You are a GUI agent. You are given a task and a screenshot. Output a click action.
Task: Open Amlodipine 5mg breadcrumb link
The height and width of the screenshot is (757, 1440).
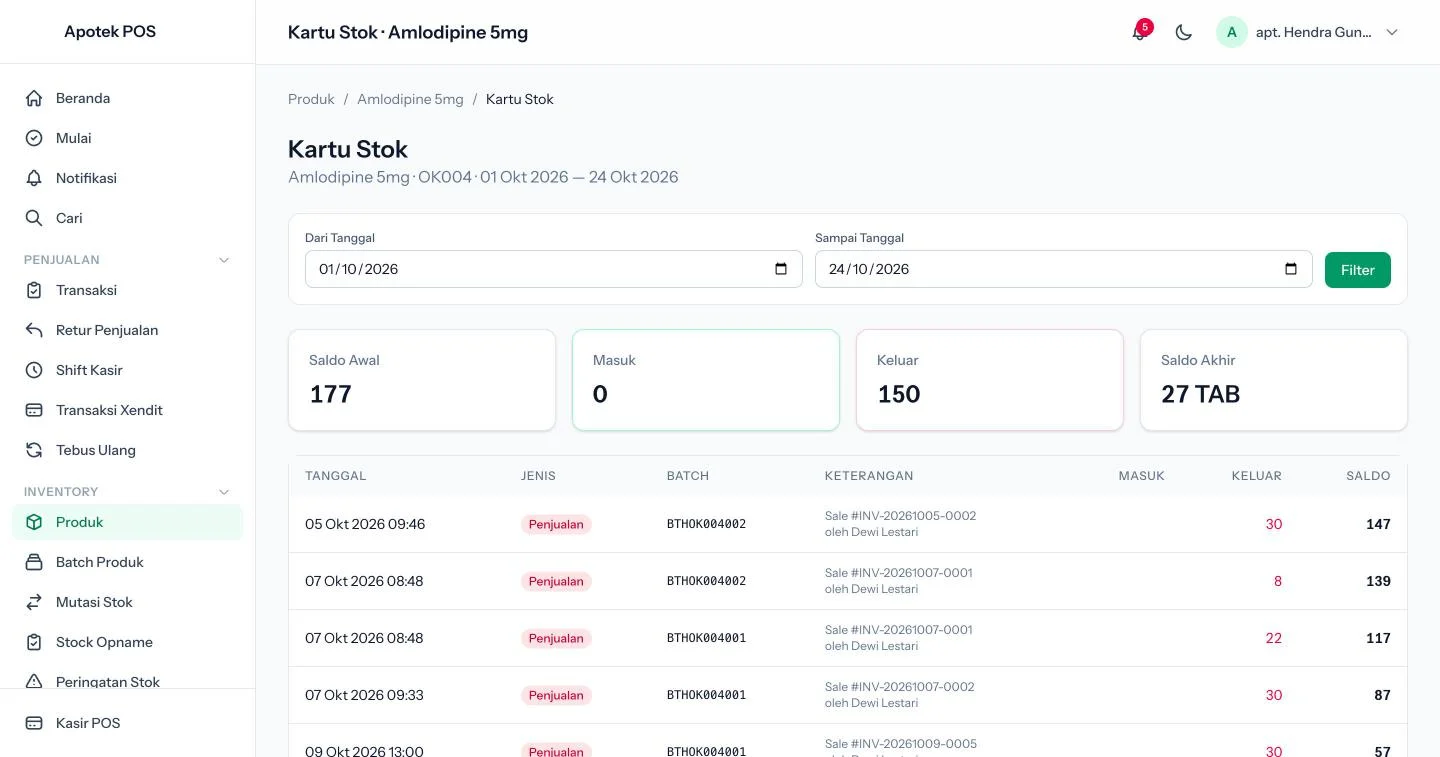410,99
